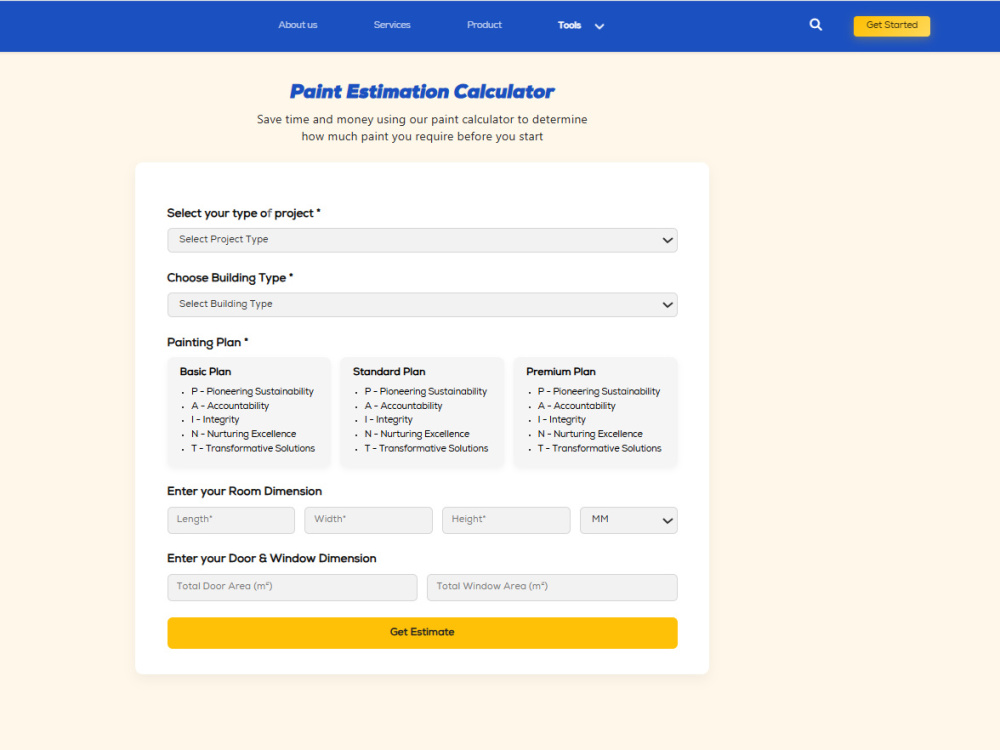Choose the Basic Plan card
Screen dimensions: 1000x750
(x=249, y=412)
